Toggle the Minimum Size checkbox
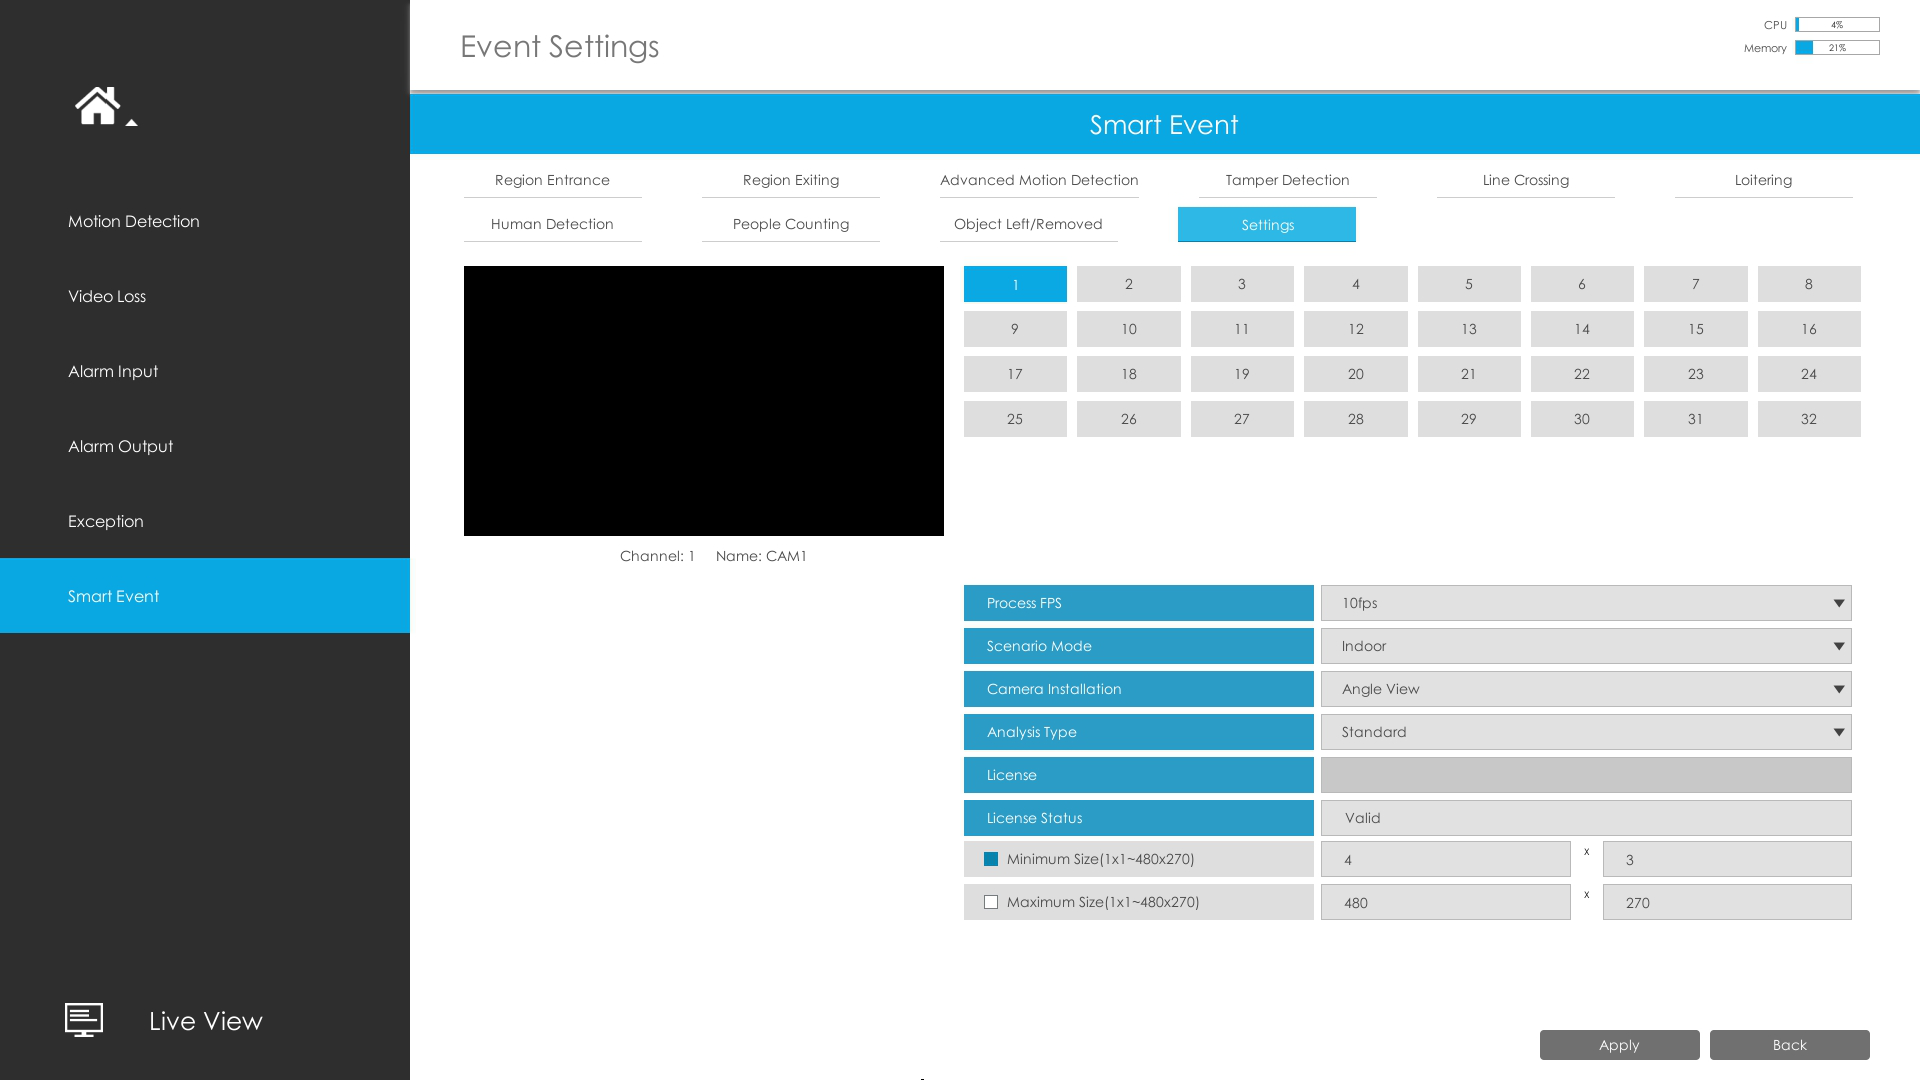 tap(991, 859)
